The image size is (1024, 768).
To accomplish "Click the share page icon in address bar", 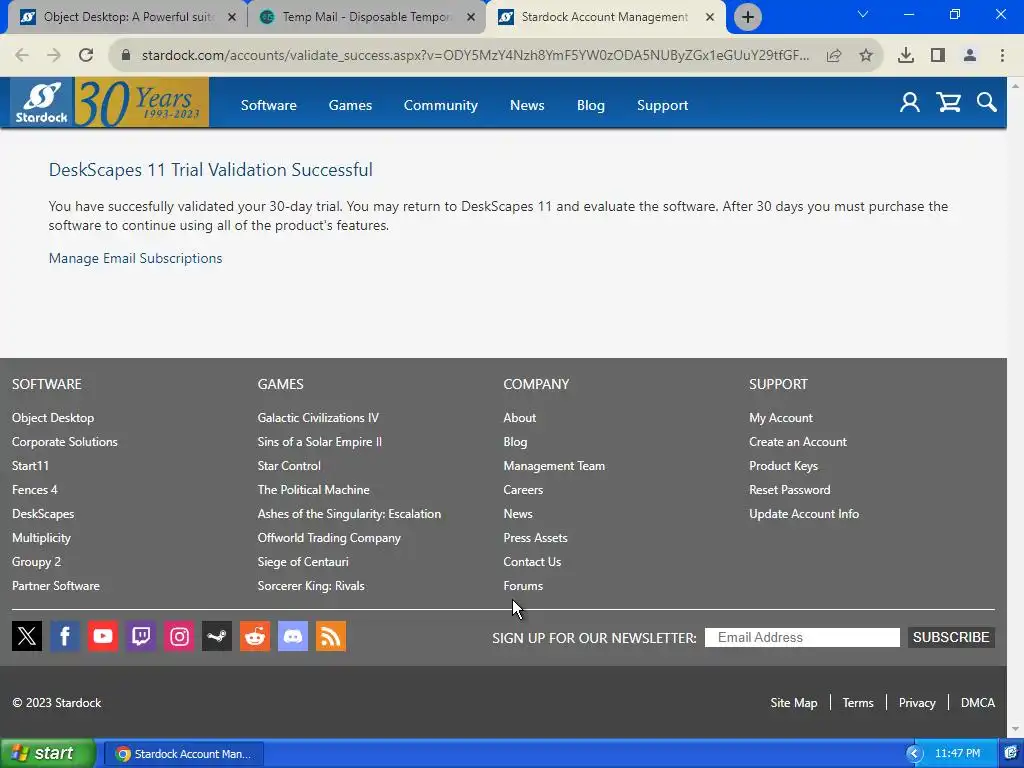I will point(834,56).
